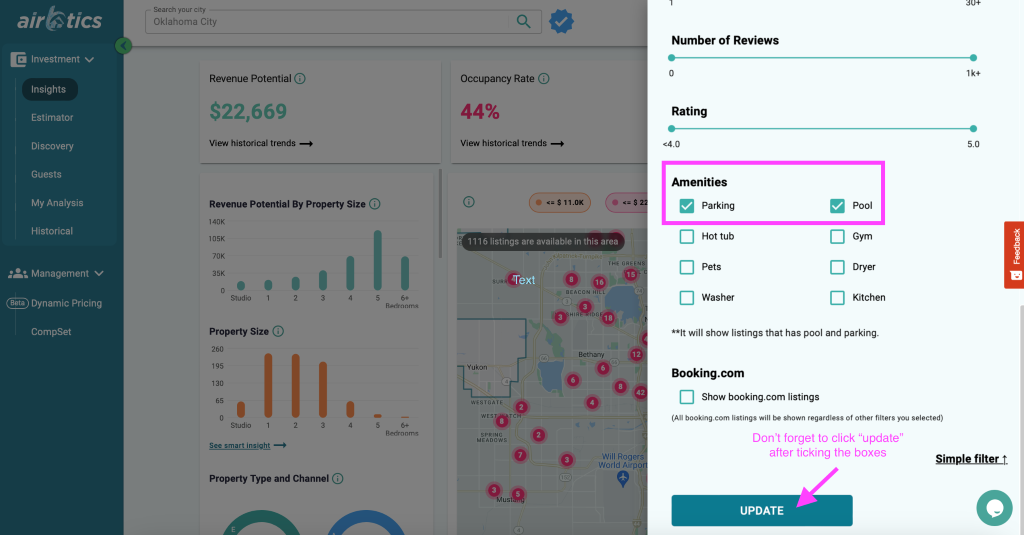Open Property Size info icon
This screenshot has height=535, width=1024.
pyautogui.click(x=278, y=331)
